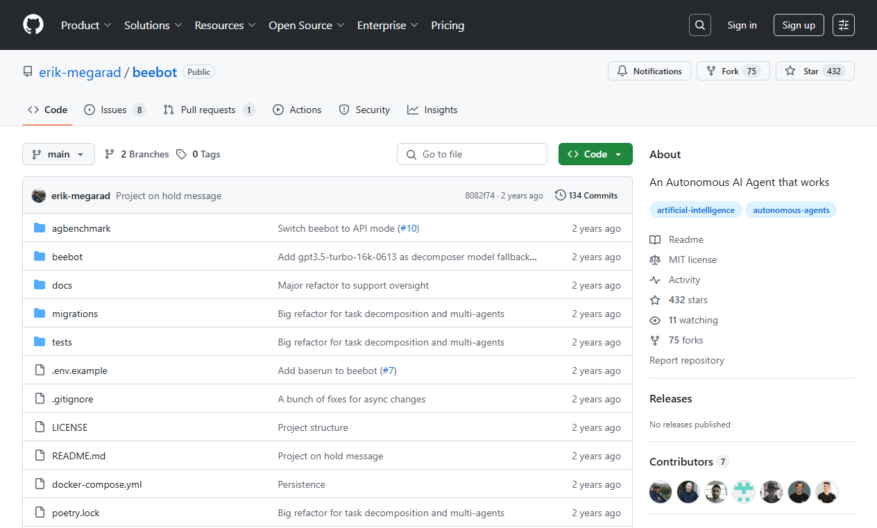Screen dimensions: 877x528
Task: Click the MIT license scales icon
Action: 655,260
